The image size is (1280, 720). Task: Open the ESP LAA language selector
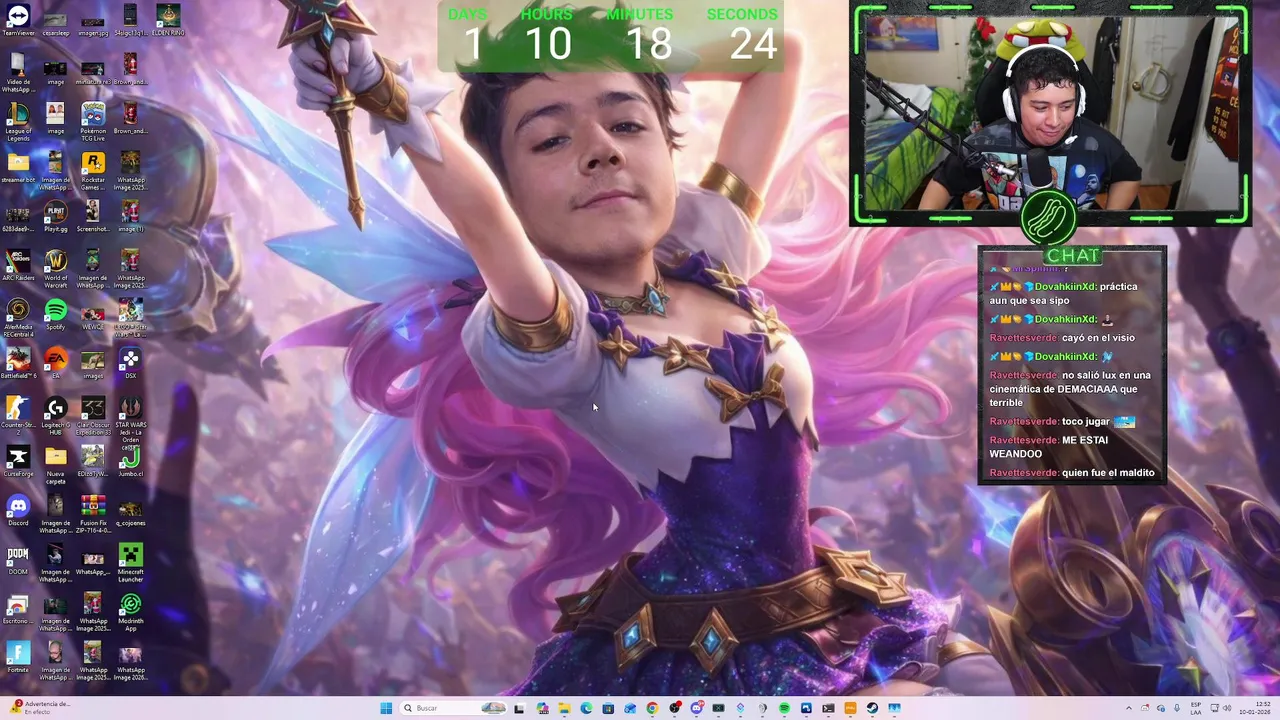(x=1196, y=708)
